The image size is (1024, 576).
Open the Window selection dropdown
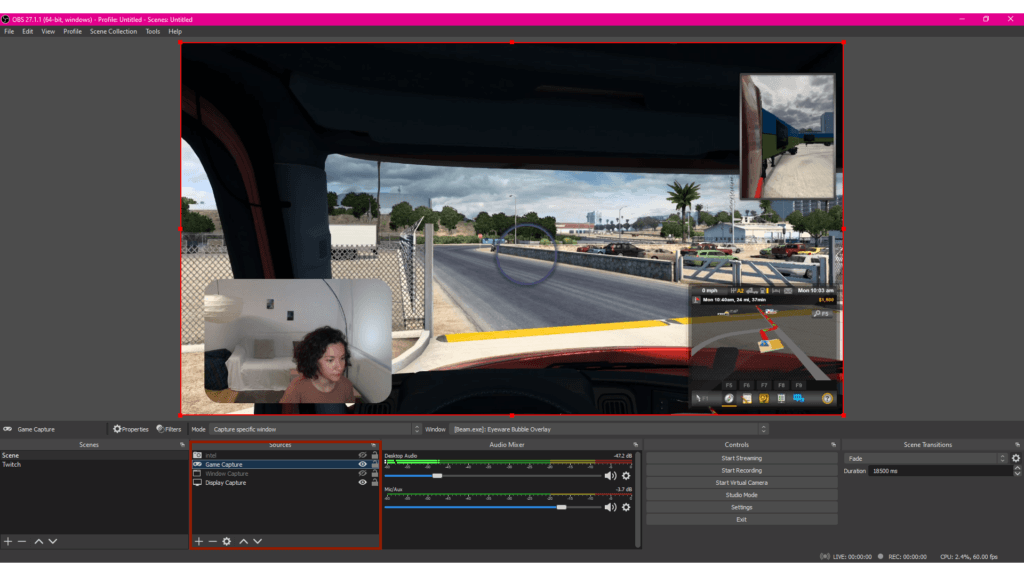609,429
